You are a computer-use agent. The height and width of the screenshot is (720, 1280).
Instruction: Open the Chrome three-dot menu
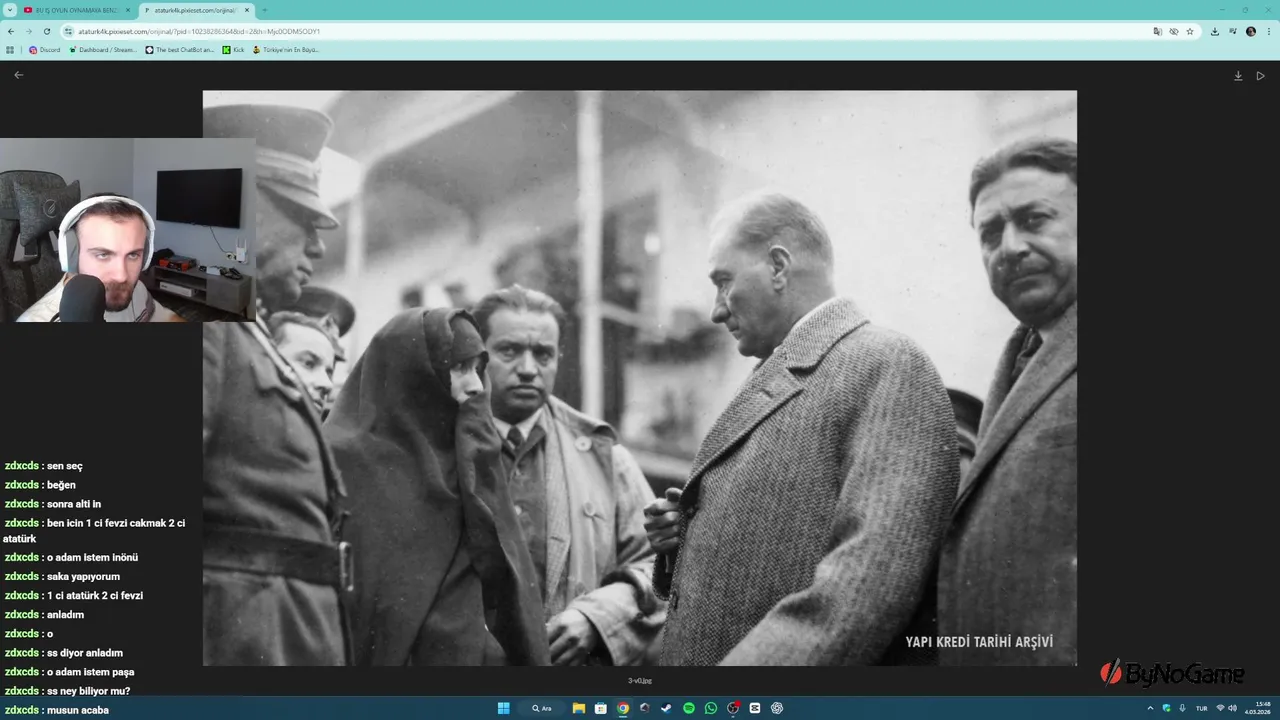[x=1268, y=31]
